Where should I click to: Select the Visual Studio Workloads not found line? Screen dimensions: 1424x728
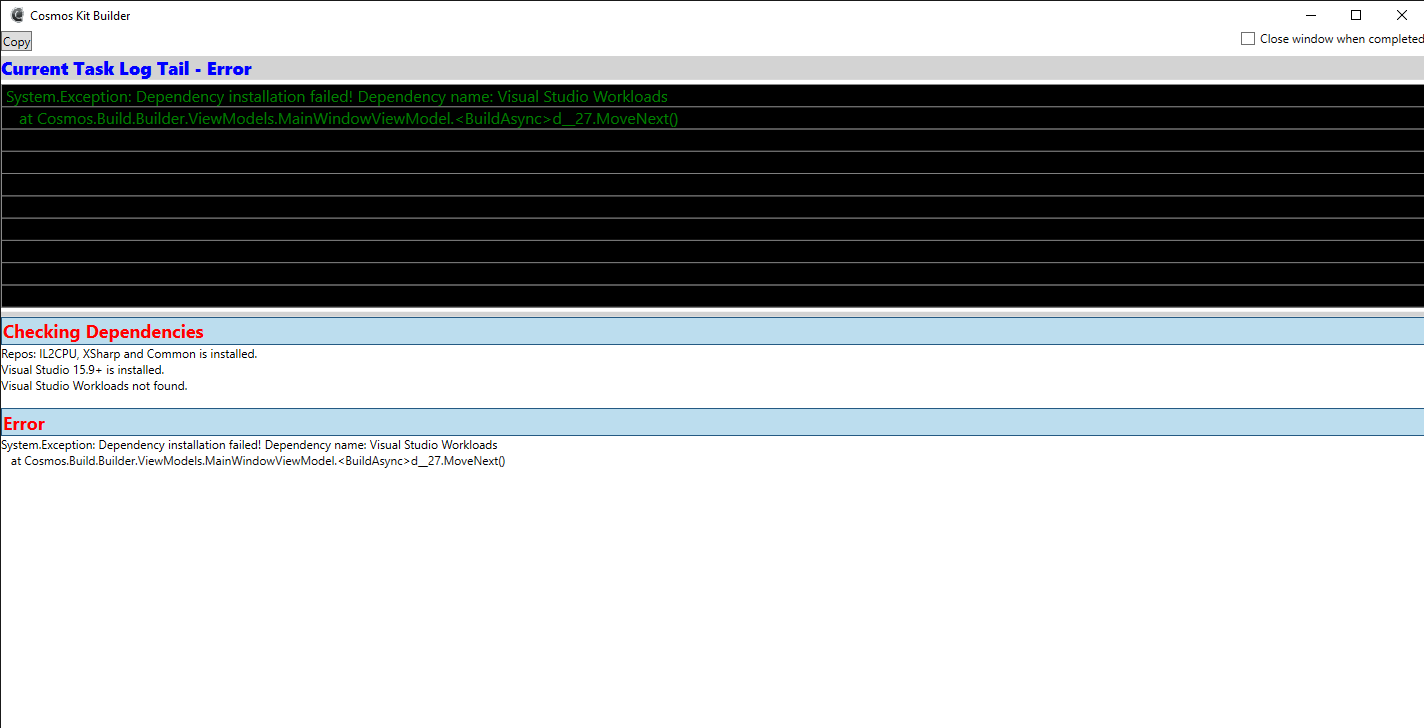[x=94, y=385]
